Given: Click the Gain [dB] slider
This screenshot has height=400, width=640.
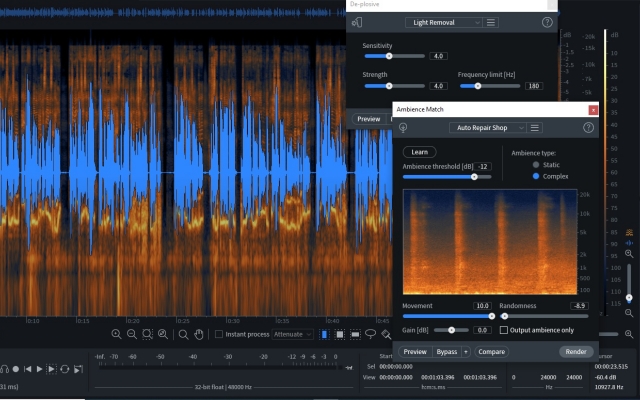Looking at the screenshot, I should tap(451, 330).
